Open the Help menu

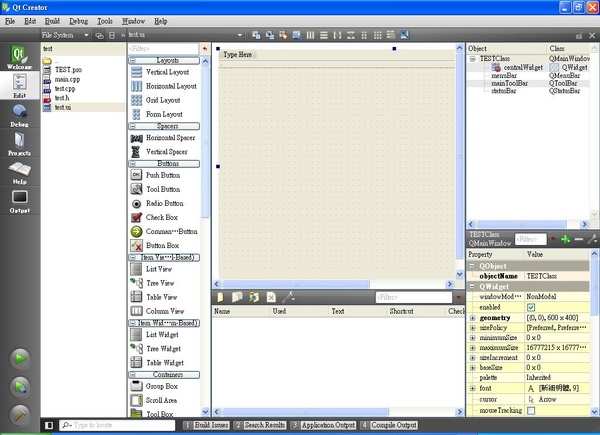[x=161, y=21]
